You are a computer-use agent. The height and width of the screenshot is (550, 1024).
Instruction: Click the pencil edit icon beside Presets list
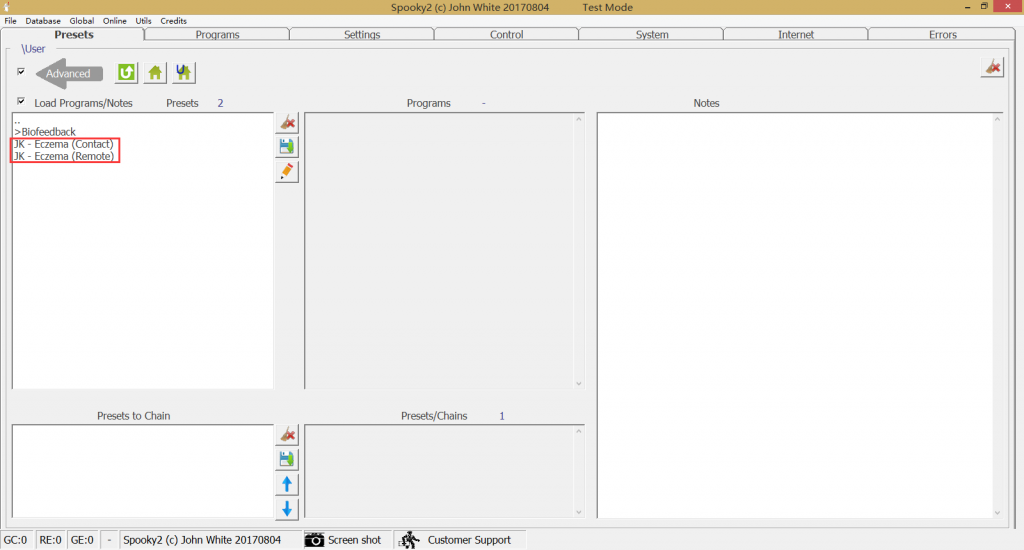point(287,172)
